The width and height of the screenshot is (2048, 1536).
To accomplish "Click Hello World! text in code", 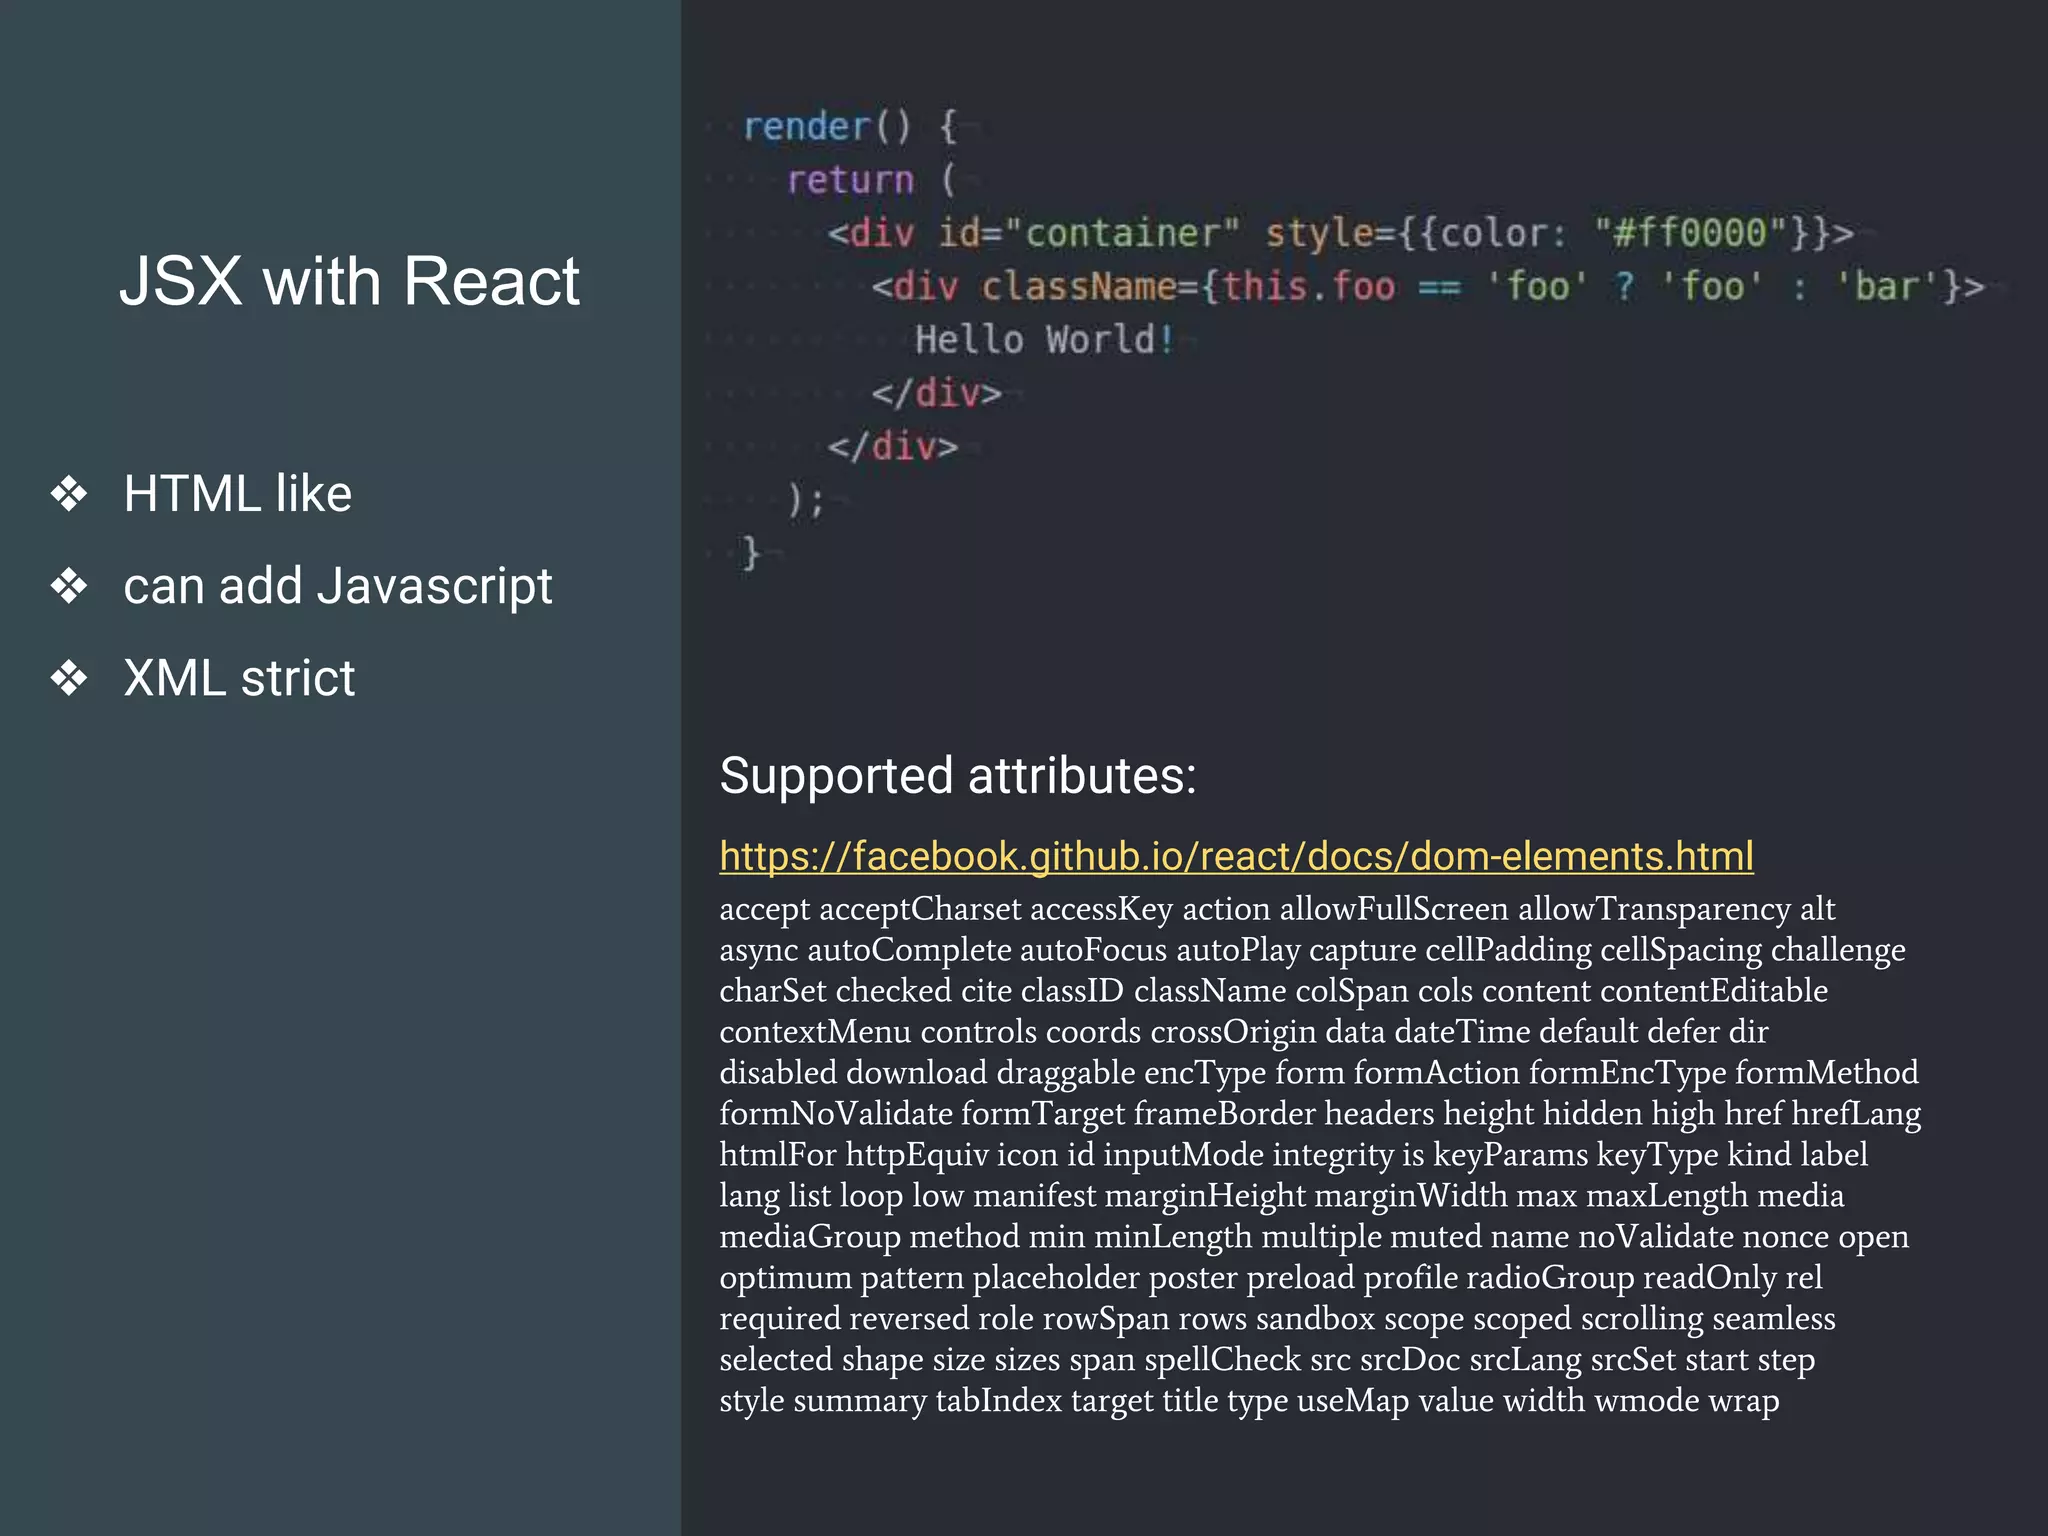I will point(1044,340).
